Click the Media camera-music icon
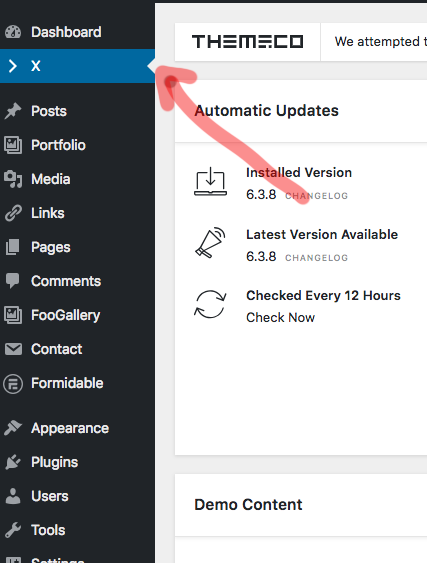 13,179
